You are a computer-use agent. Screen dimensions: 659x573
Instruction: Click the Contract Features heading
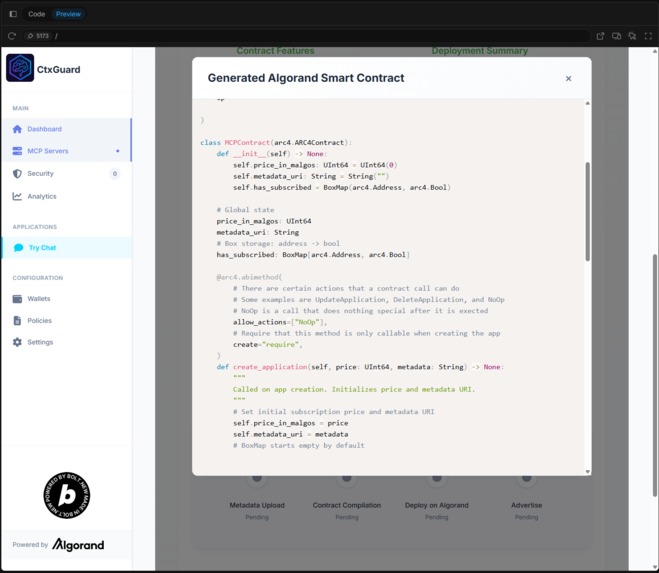click(x=275, y=51)
